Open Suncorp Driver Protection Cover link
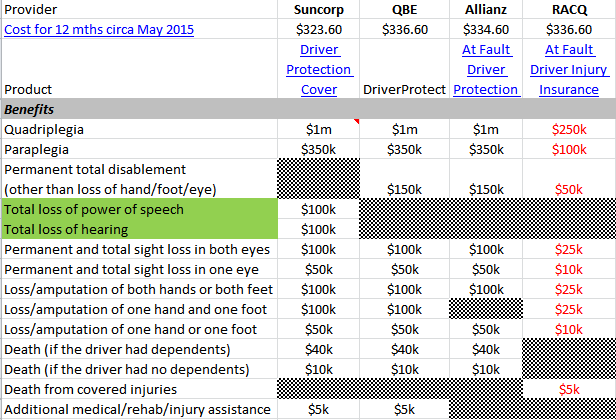Viewport: 616px width, 420px height. [319, 70]
